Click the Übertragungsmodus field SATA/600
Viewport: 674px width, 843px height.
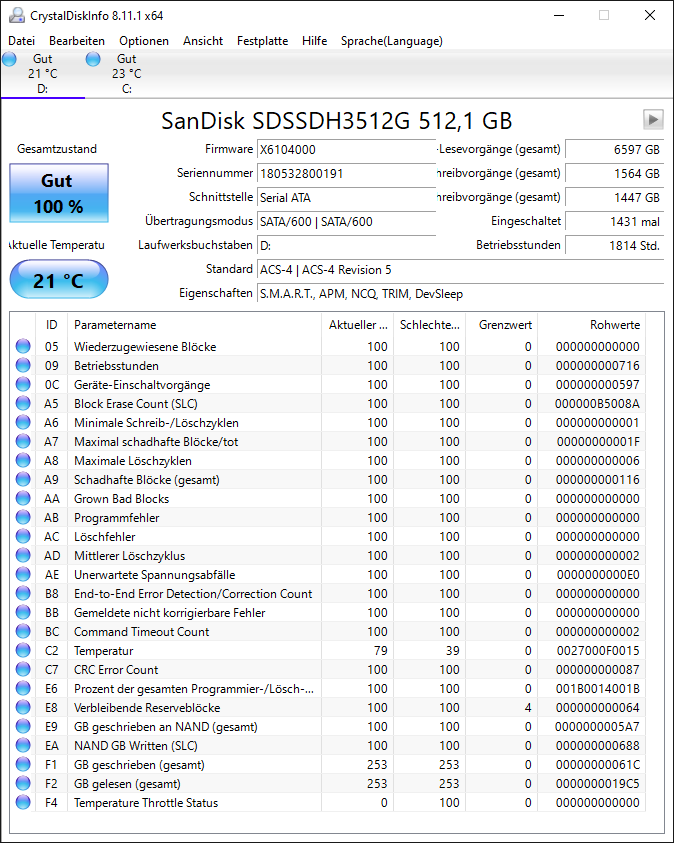tap(346, 222)
